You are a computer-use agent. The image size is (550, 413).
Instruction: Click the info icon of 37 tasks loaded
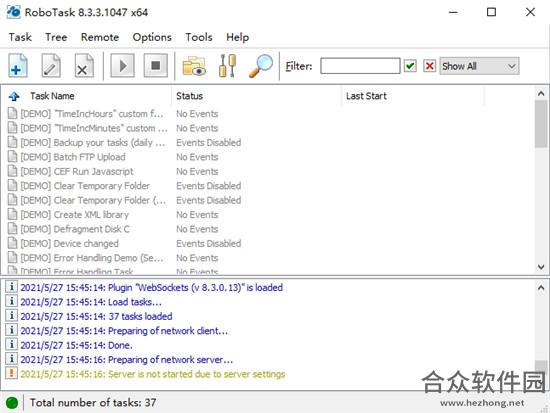(12, 316)
